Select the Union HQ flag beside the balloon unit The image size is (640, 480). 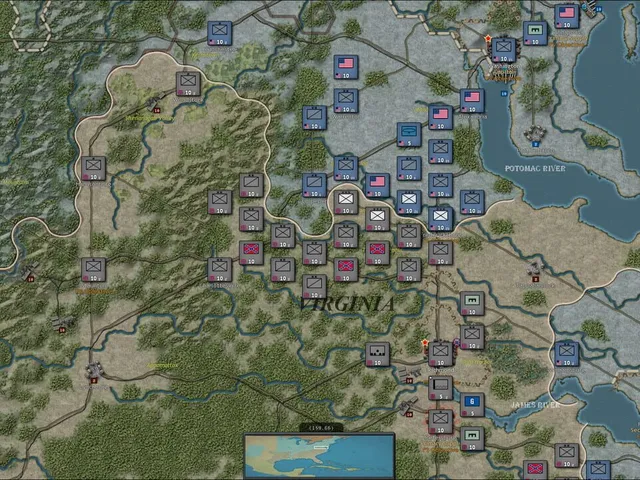pos(440,118)
